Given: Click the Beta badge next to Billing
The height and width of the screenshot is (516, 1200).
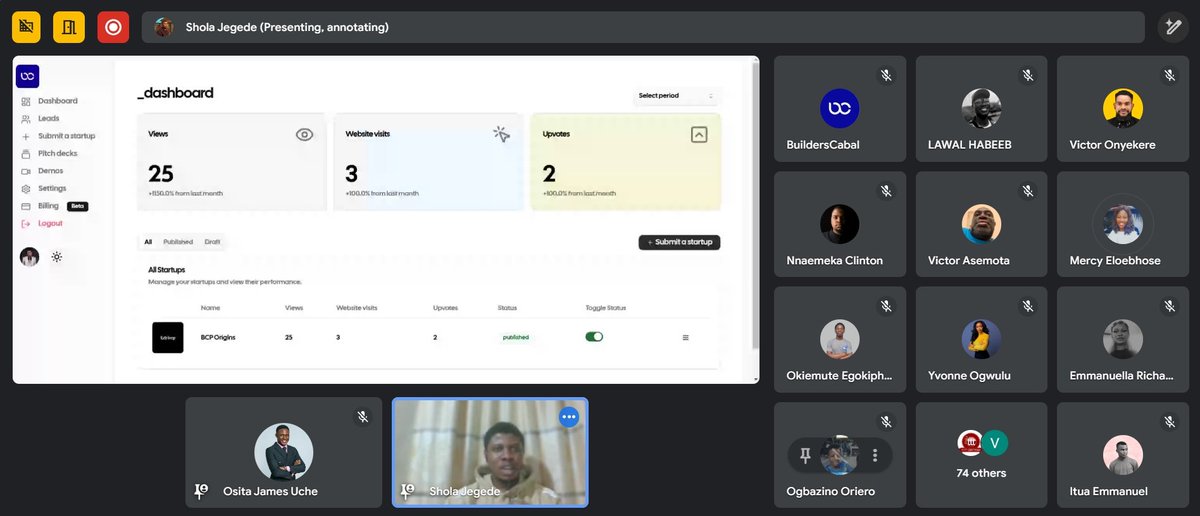Looking at the screenshot, I should [x=77, y=206].
